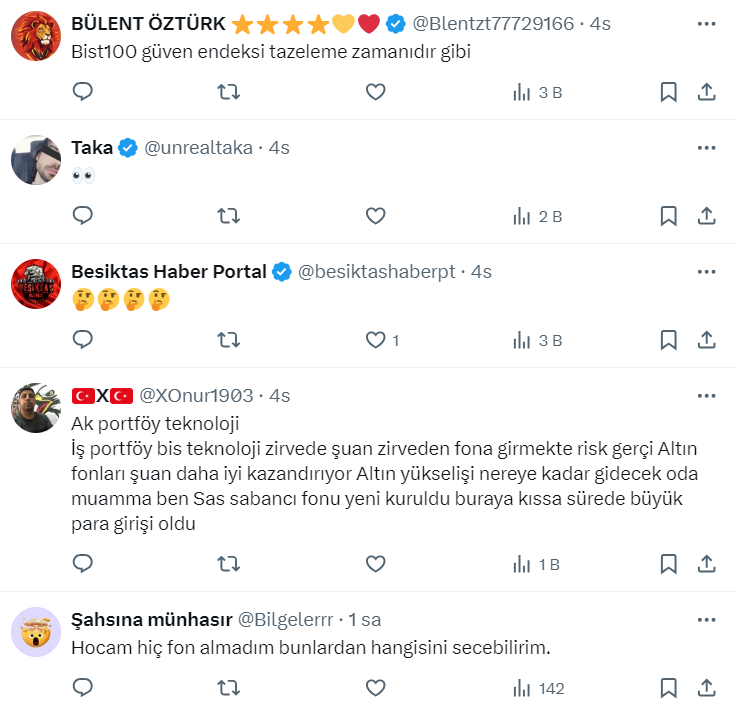Like Besiktas Haber Portal's thinking emoji tweet

pyautogui.click(x=375, y=340)
